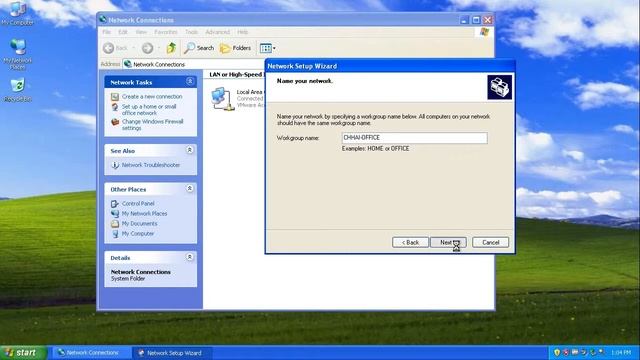Click the Next button in the wizard
This screenshot has width=640, height=360.
click(448, 242)
